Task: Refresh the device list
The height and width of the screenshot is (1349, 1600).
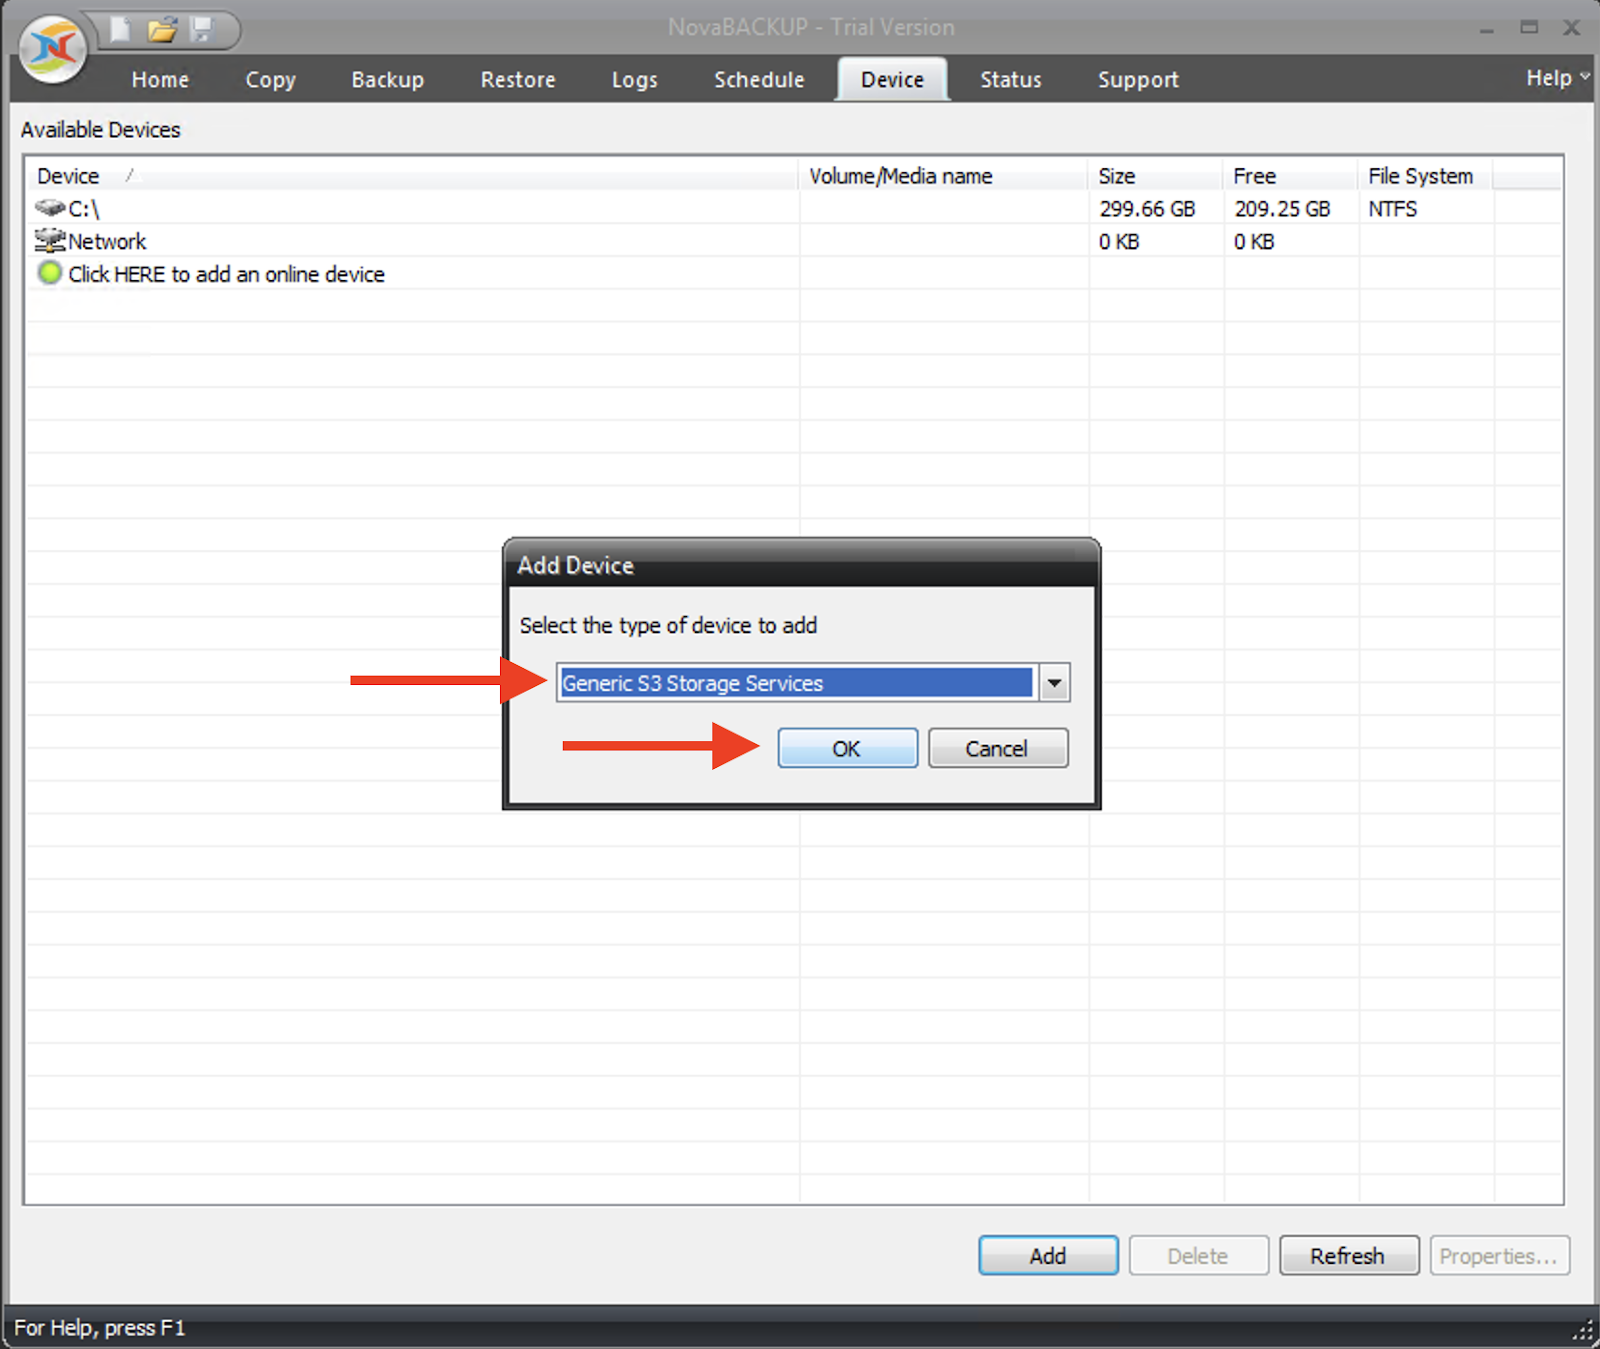Action: [1348, 1255]
